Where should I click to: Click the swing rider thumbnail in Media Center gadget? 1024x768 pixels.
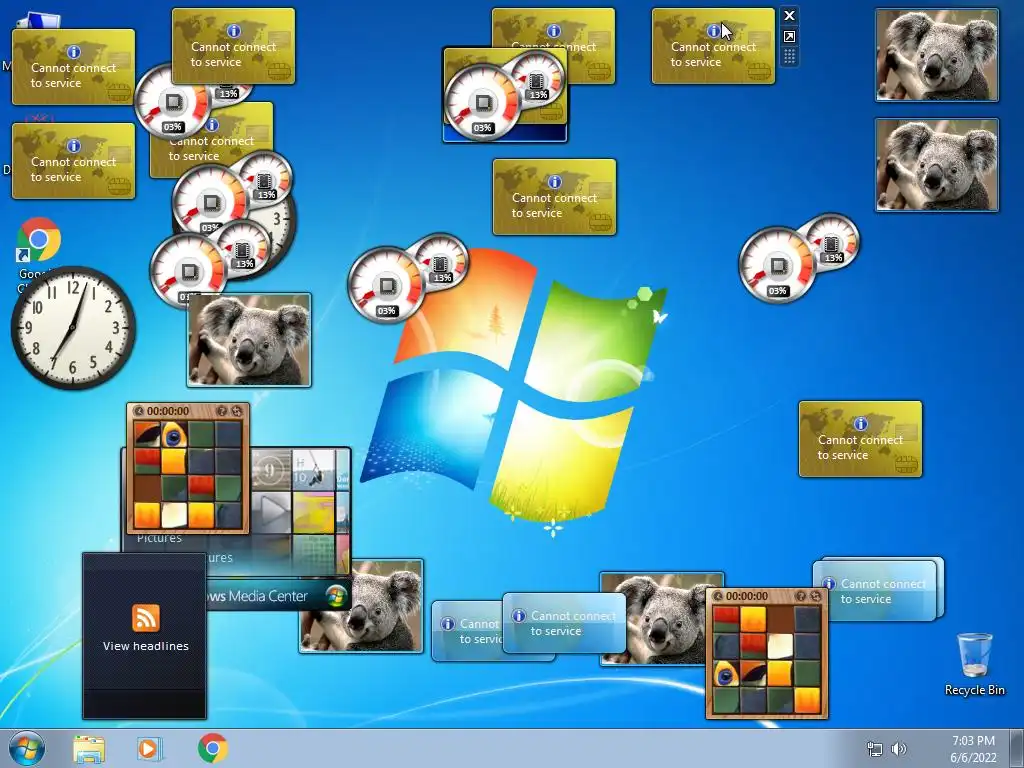(x=313, y=470)
